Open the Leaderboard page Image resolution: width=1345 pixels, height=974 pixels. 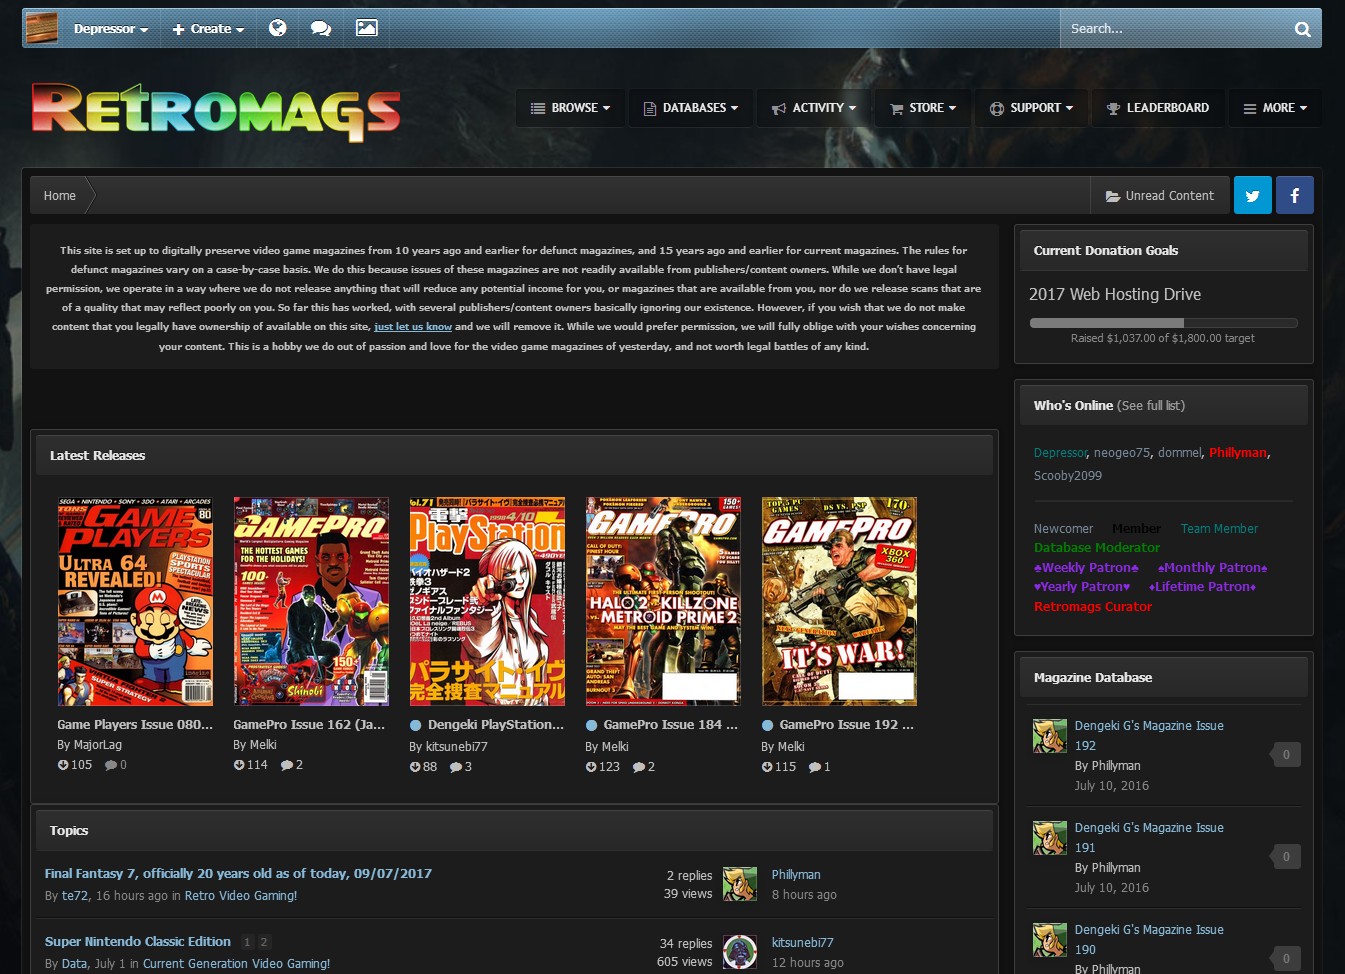pos(1158,108)
